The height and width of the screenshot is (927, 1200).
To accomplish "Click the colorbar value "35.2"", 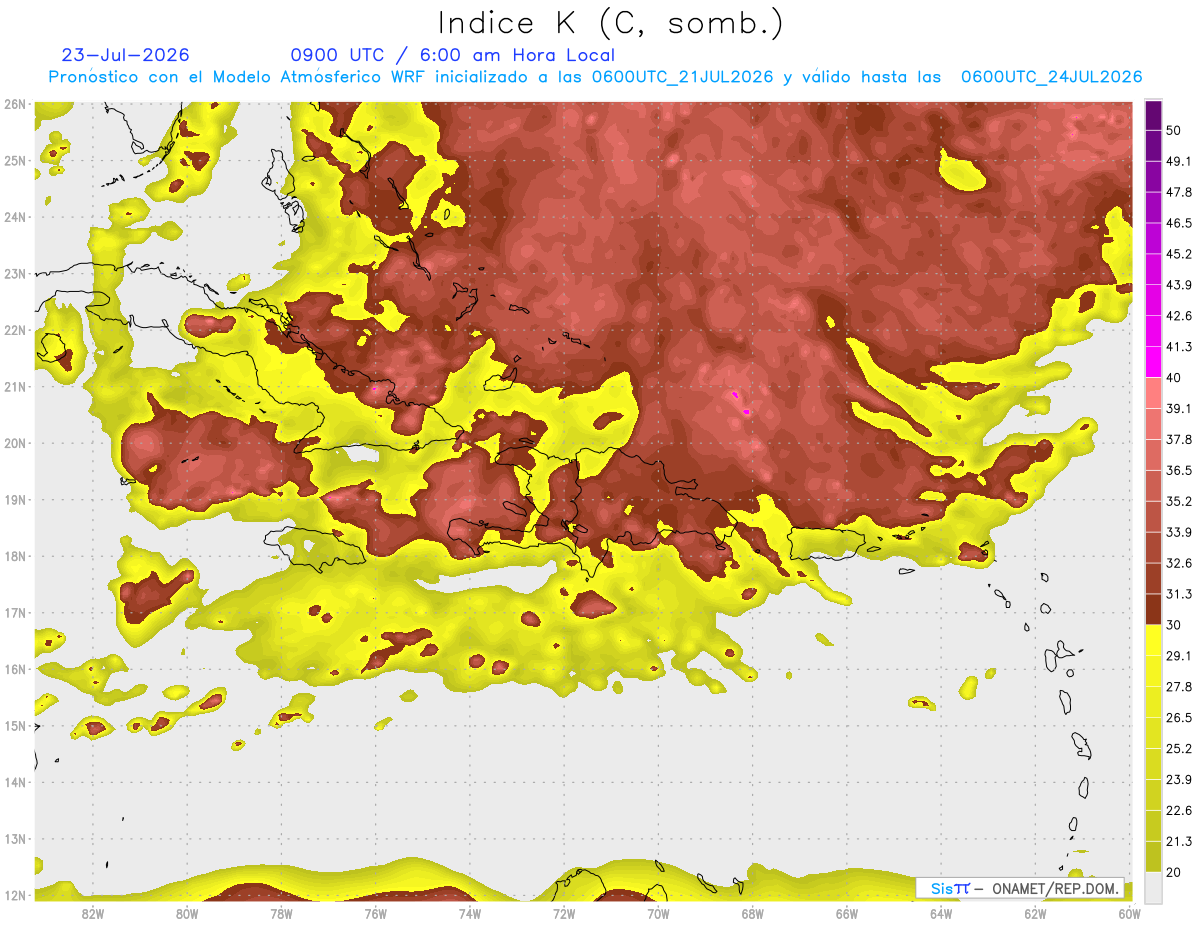I will [1179, 501].
